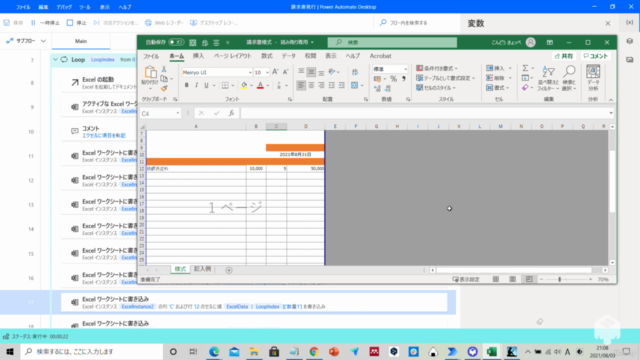Click the AutoSum sigma icon

point(525,68)
